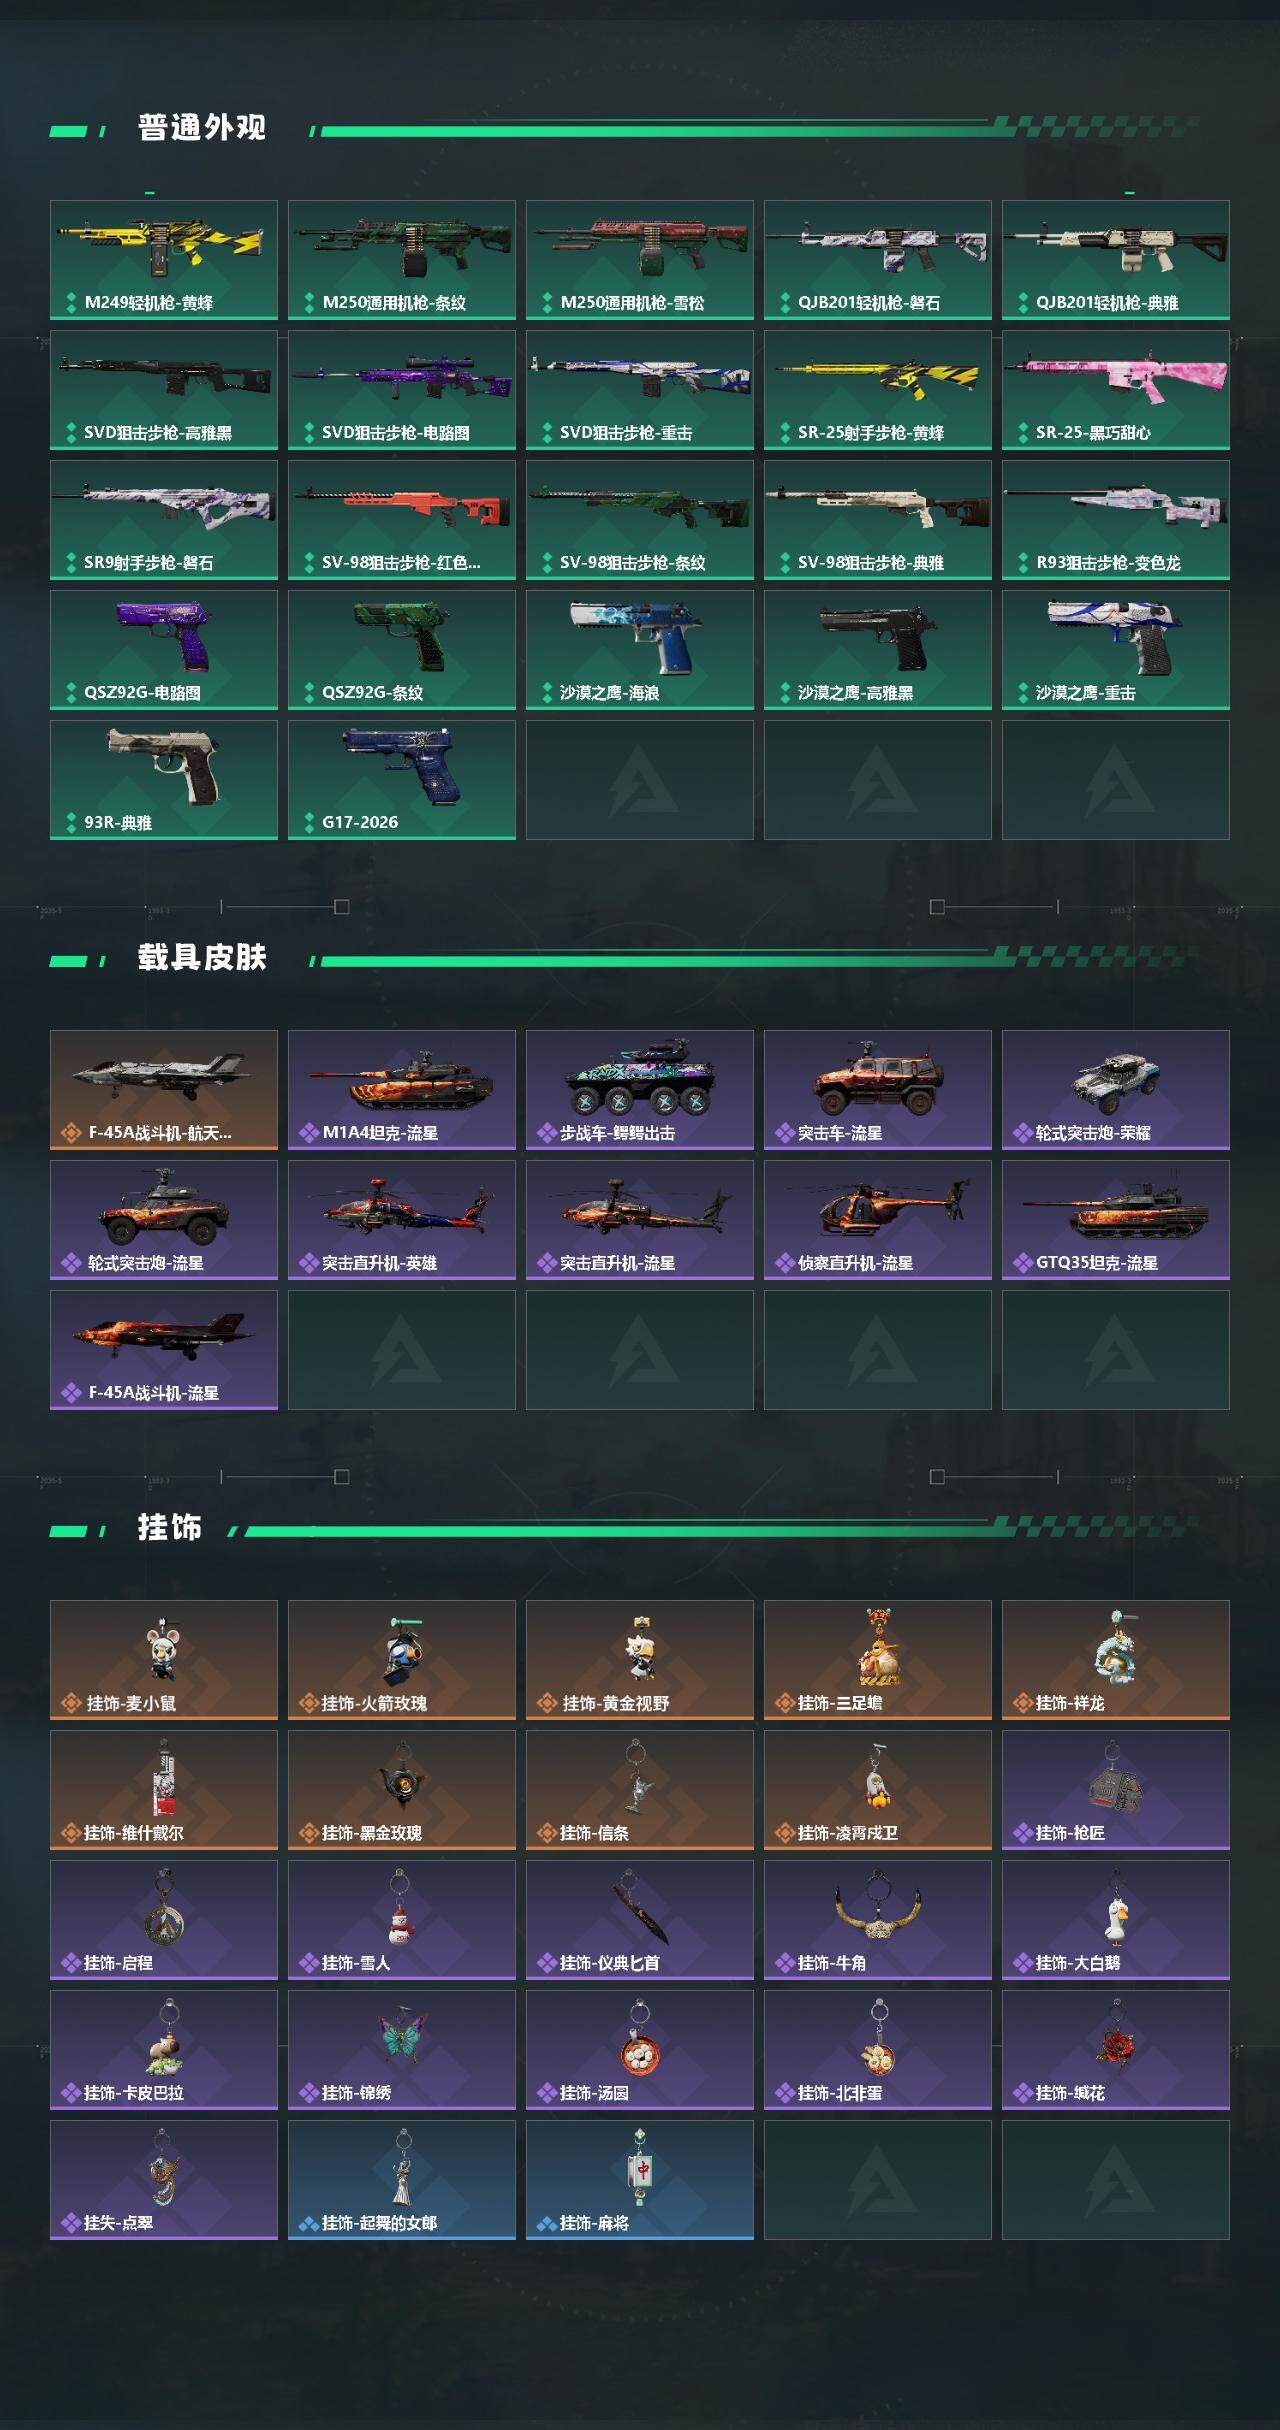Click the 普通外观 section header
The image size is (1280, 2430).
[x=202, y=128]
